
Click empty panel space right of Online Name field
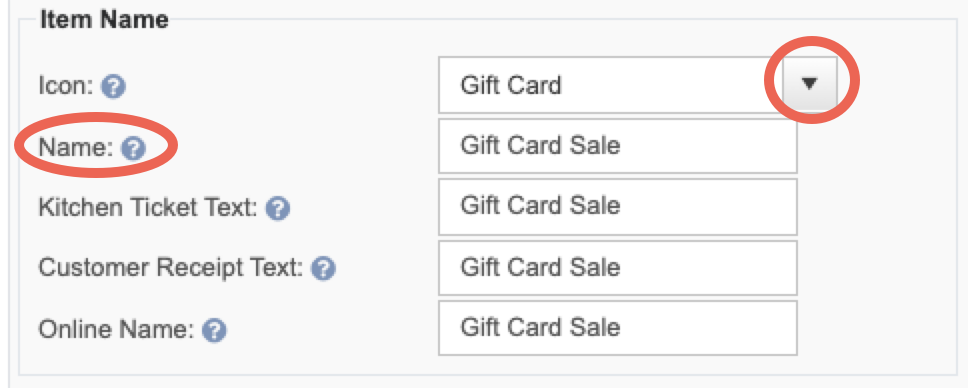(x=877, y=327)
